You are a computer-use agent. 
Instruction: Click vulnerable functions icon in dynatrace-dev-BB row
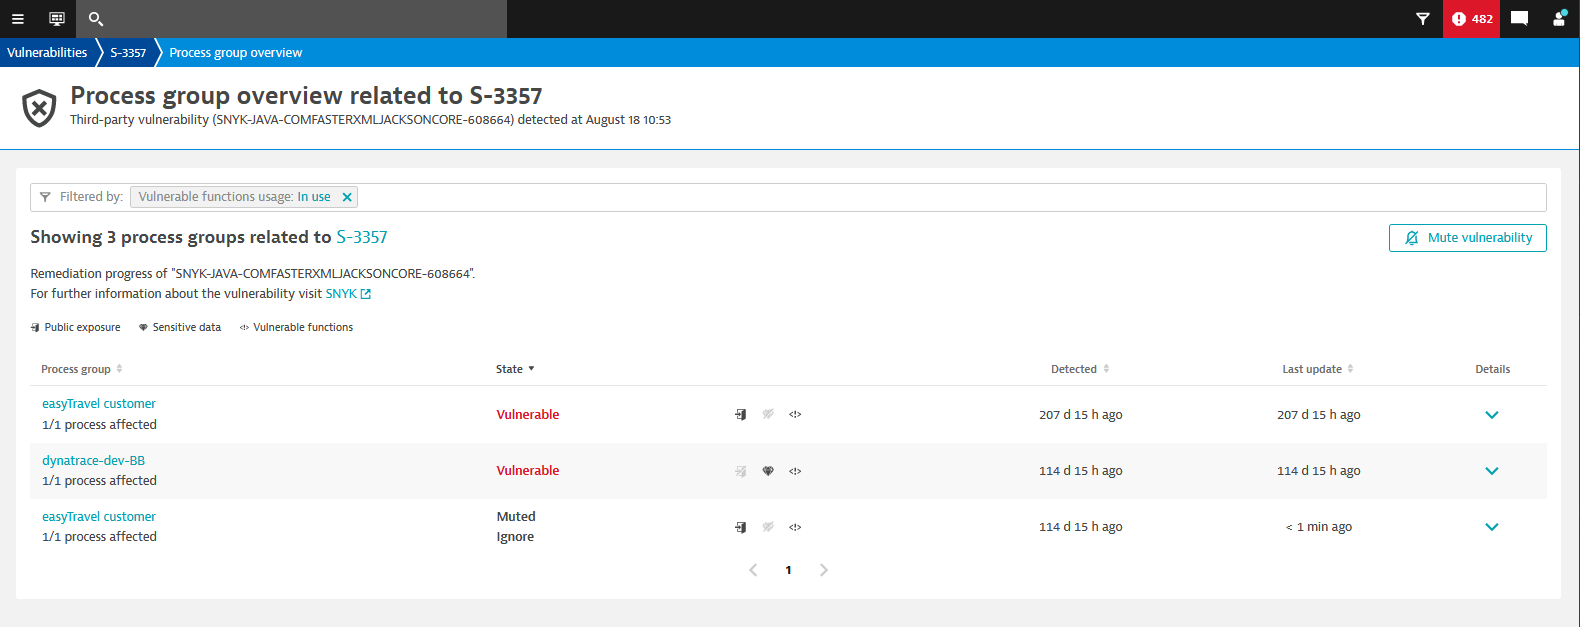click(x=795, y=471)
